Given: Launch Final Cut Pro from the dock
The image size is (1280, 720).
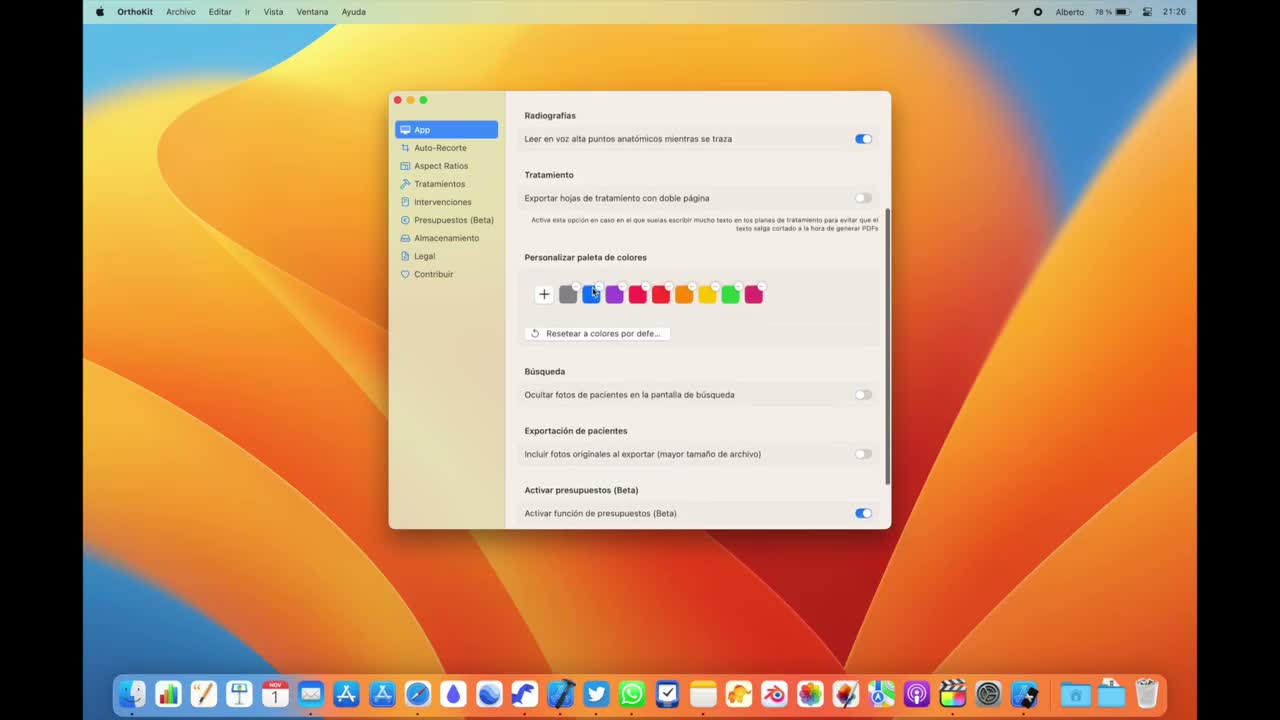Looking at the screenshot, I should (x=953, y=693).
